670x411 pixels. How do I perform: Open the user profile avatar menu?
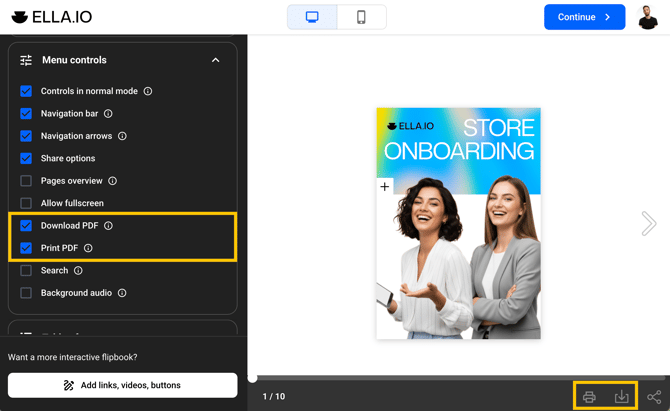(648, 17)
